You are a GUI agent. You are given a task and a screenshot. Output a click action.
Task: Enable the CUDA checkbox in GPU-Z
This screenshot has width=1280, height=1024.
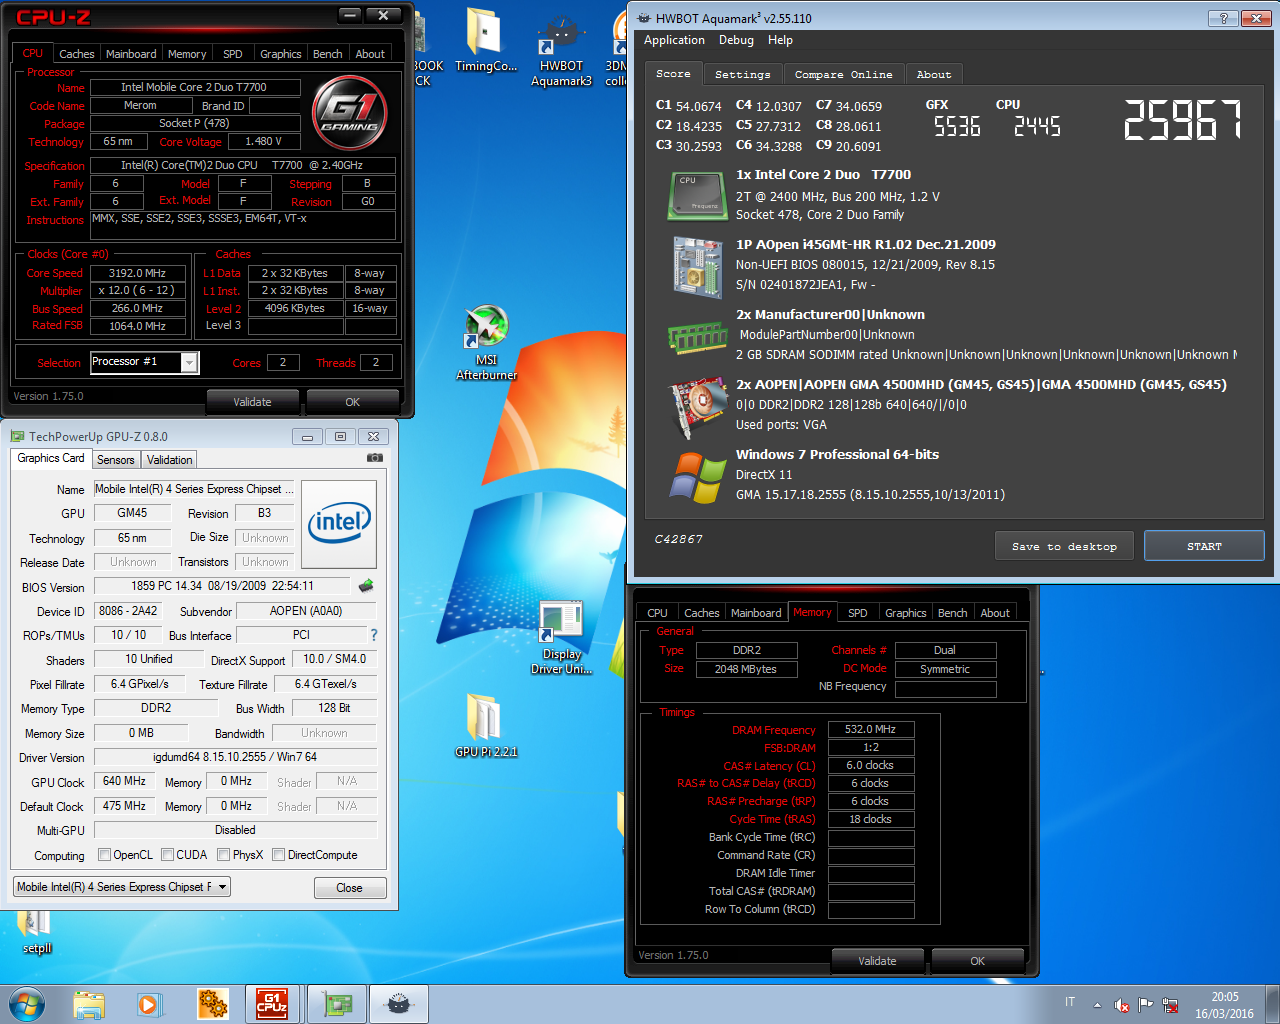coord(167,855)
